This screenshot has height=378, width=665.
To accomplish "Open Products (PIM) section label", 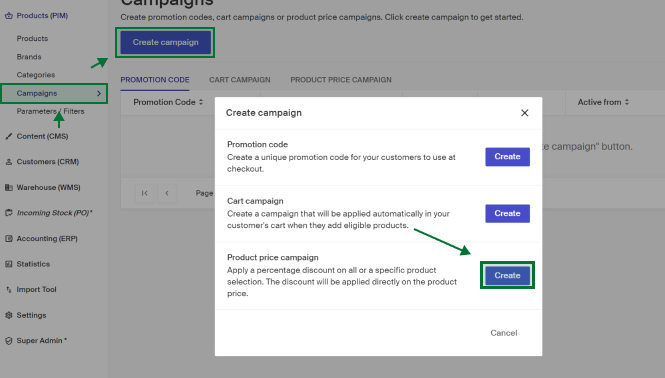I will click(x=42, y=16).
